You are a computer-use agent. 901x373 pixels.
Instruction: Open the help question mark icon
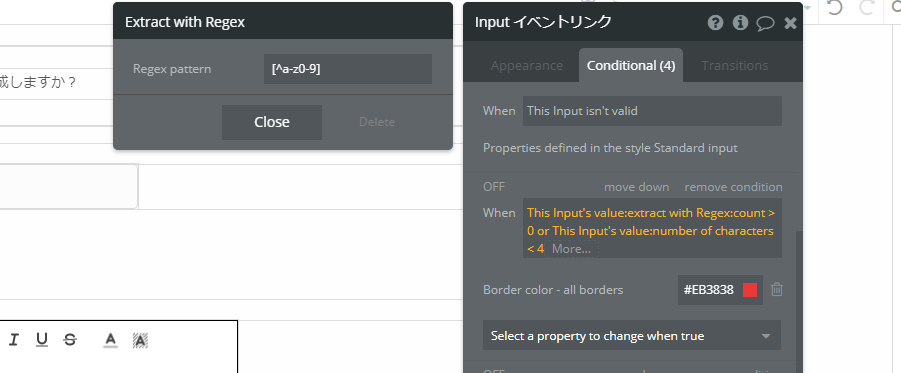[x=715, y=22]
